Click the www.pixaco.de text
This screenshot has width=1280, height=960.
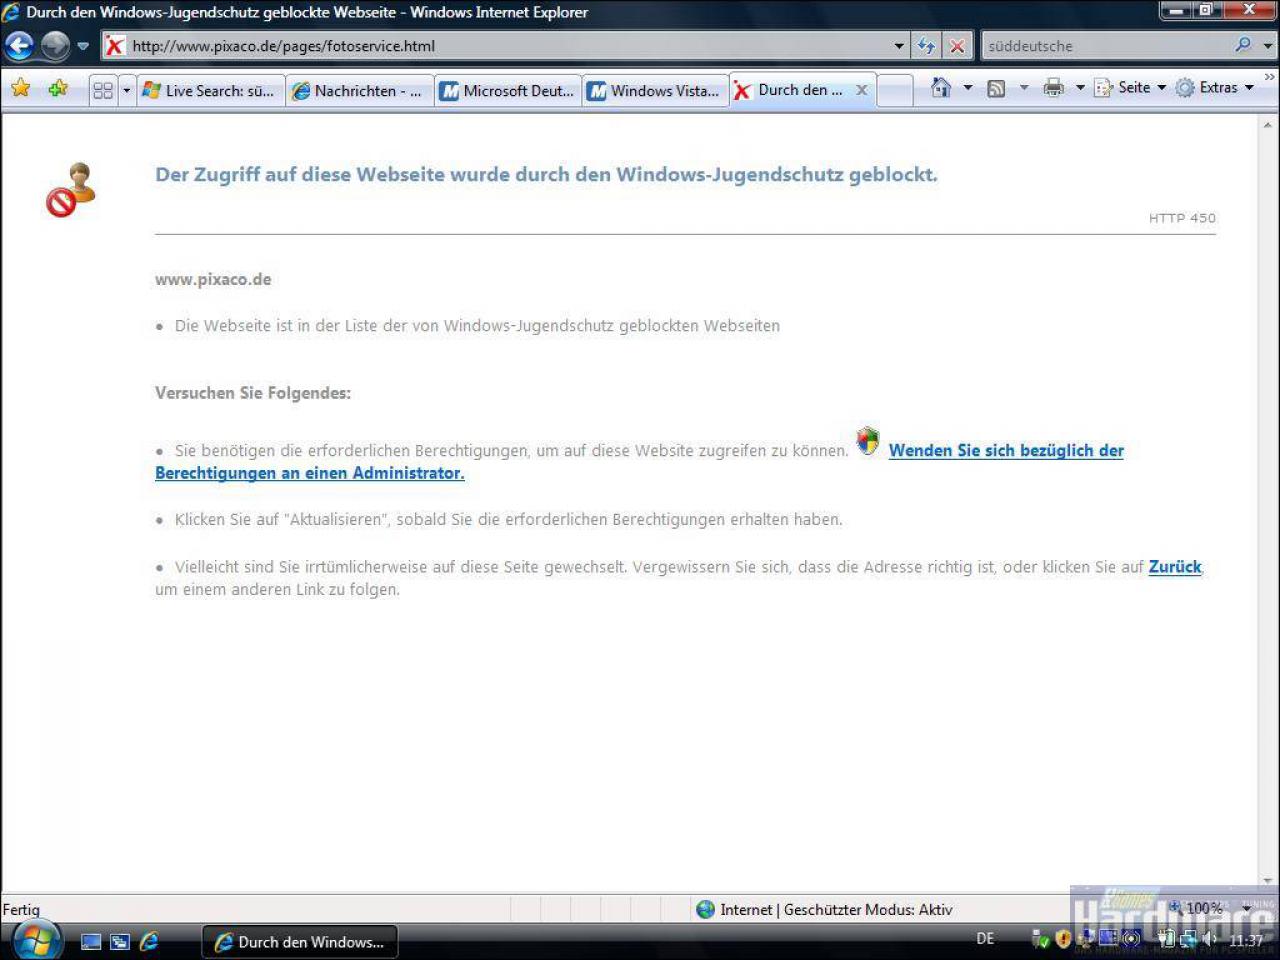[213, 279]
